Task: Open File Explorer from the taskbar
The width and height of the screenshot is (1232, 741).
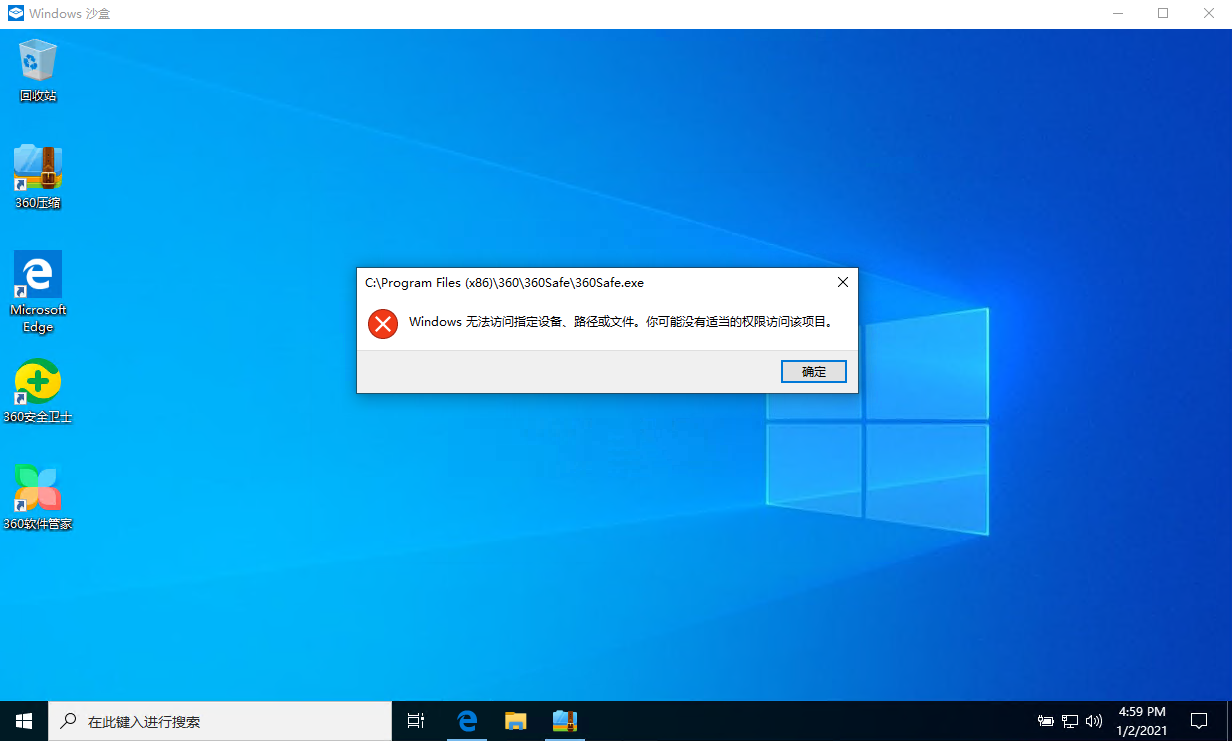Action: click(515, 721)
